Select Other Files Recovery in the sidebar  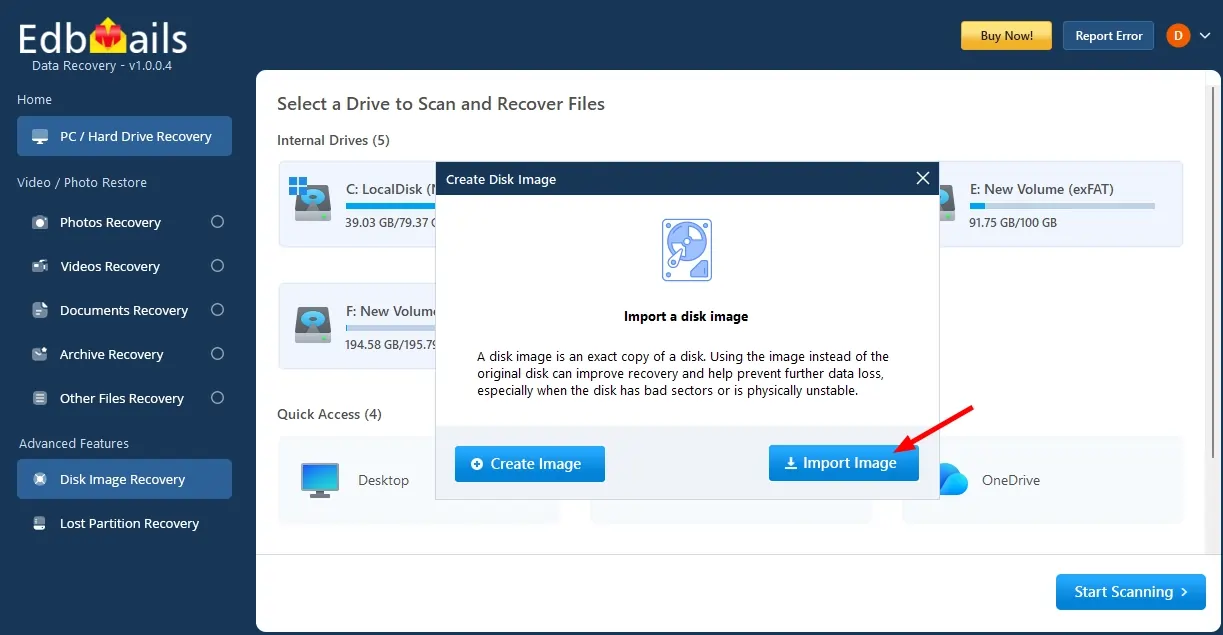click(x=124, y=398)
